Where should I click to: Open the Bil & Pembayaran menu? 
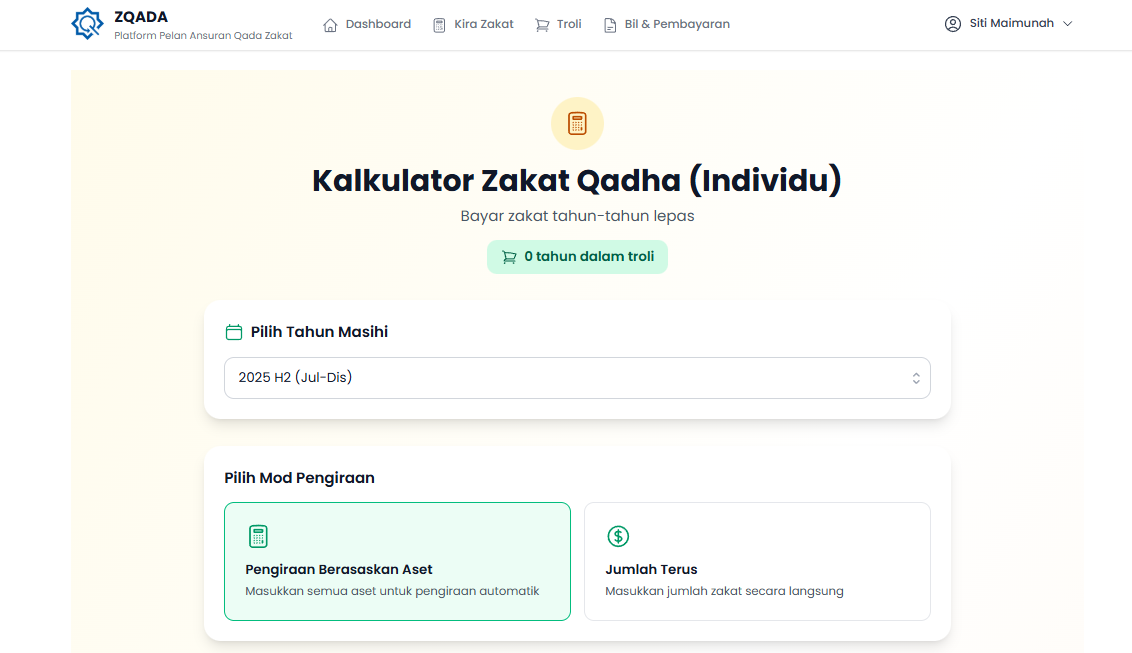coord(677,24)
